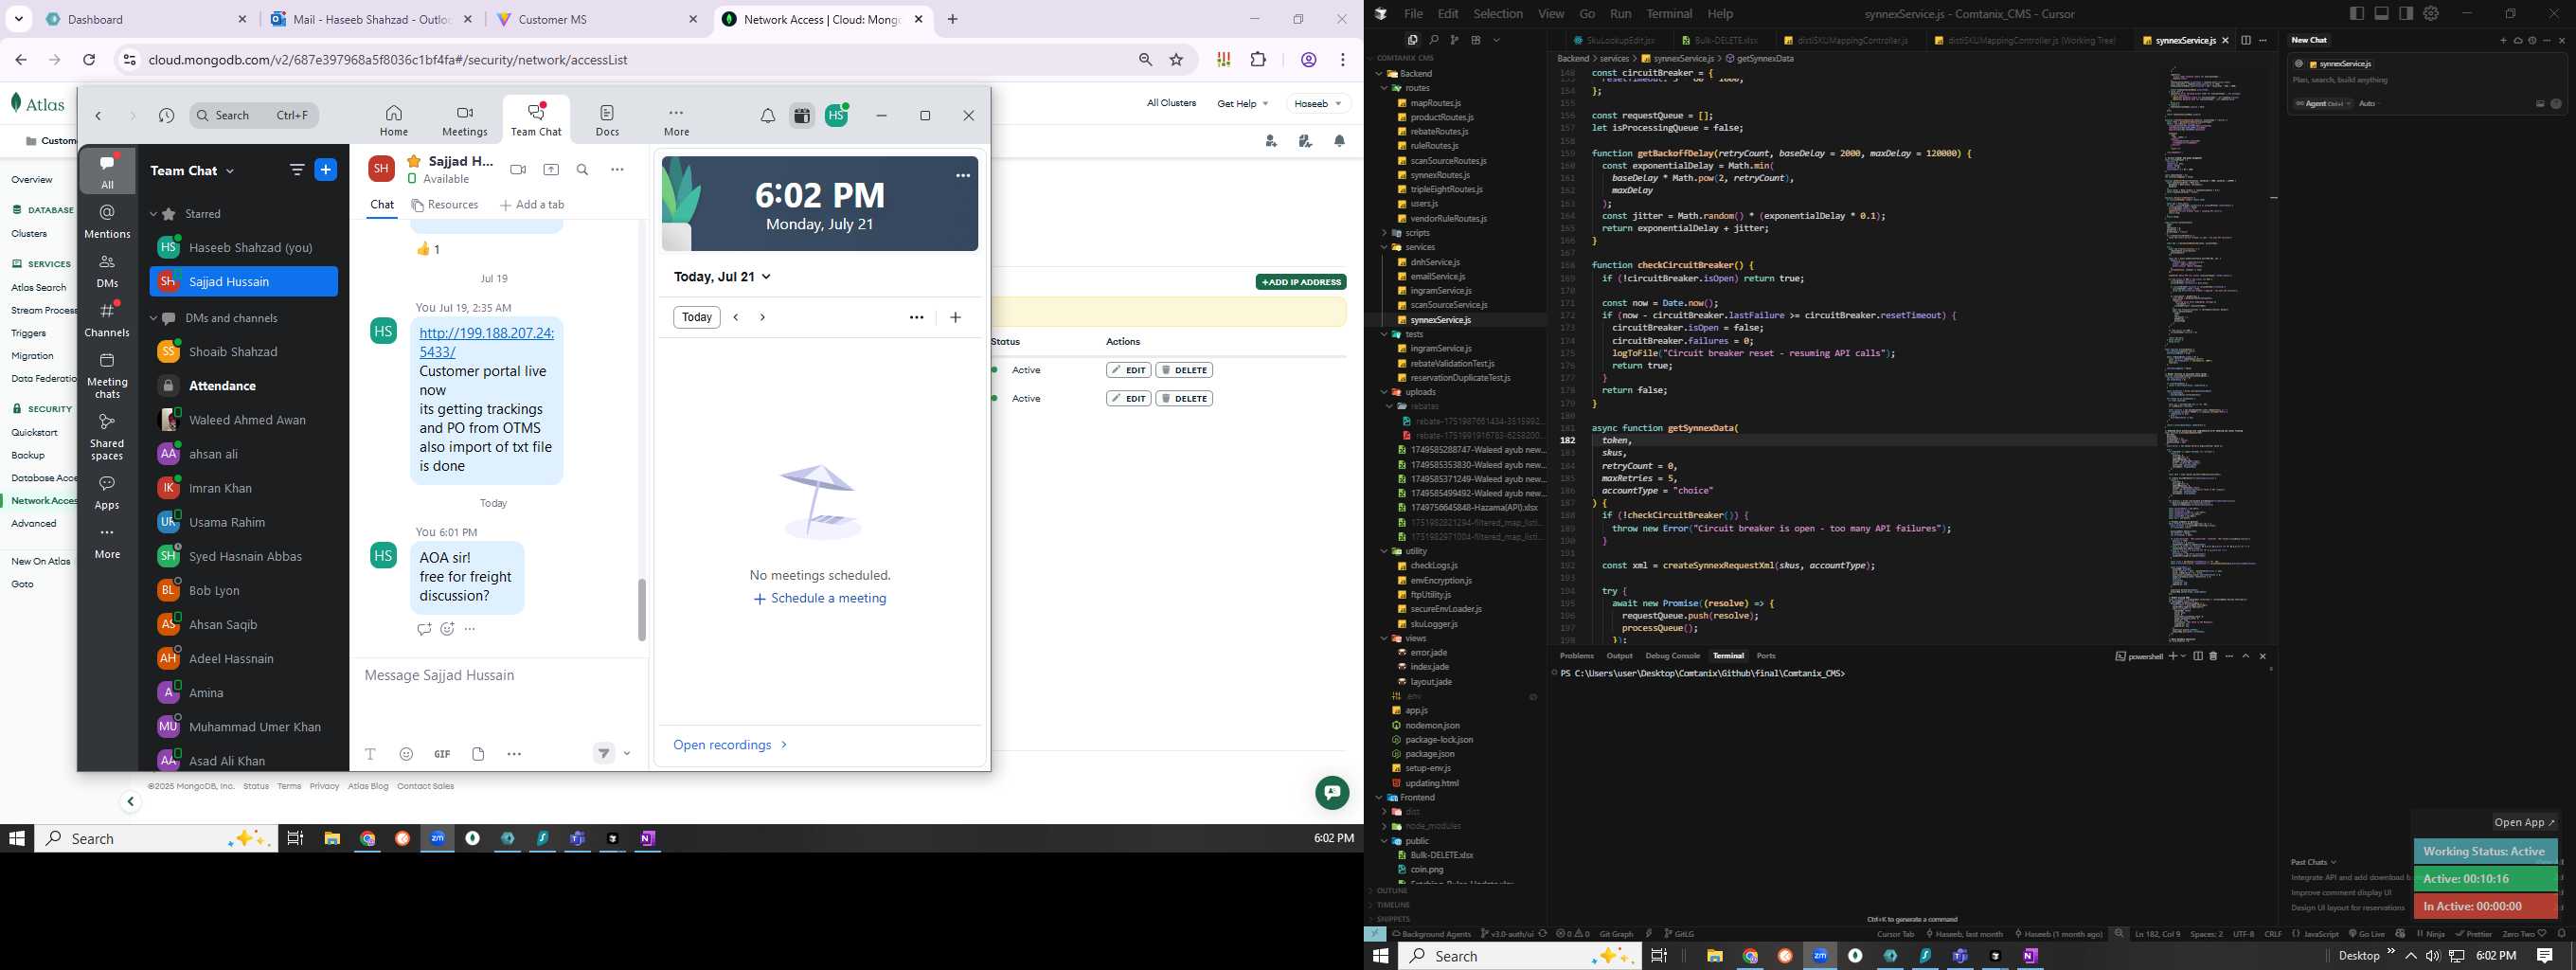This screenshot has height=970, width=2576.
Task: Open Zoom calendar panel icon
Action: pos(801,116)
